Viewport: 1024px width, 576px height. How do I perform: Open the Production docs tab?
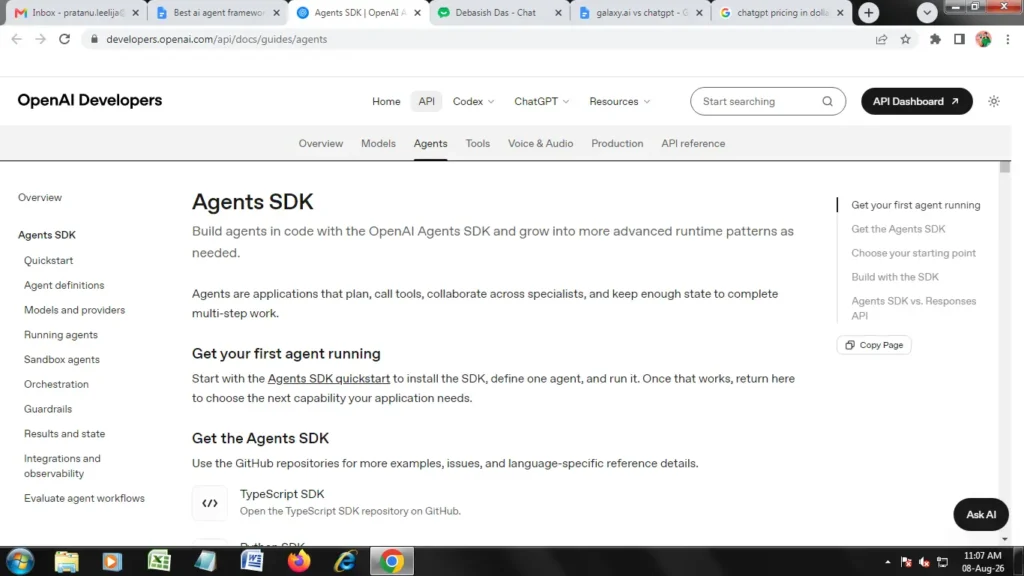pos(617,144)
